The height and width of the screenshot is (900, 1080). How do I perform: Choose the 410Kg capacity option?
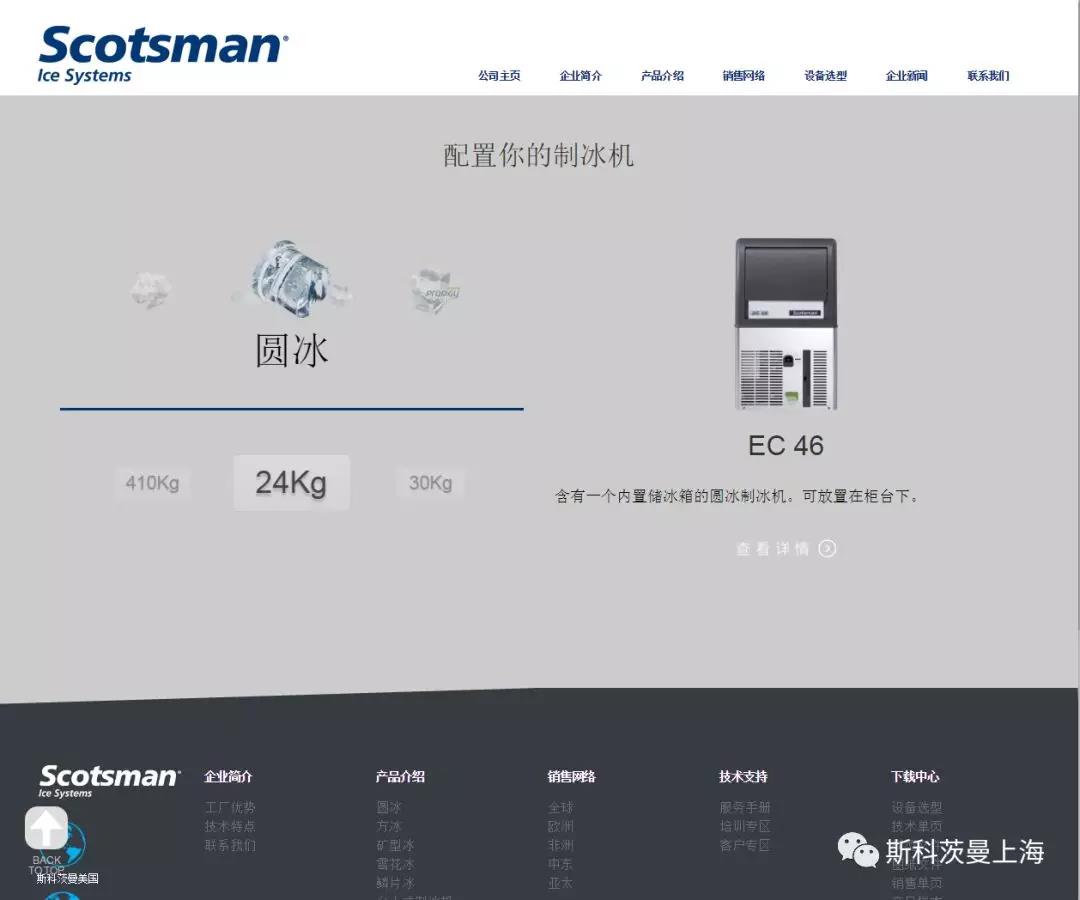pyautogui.click(x=152, y=483)
